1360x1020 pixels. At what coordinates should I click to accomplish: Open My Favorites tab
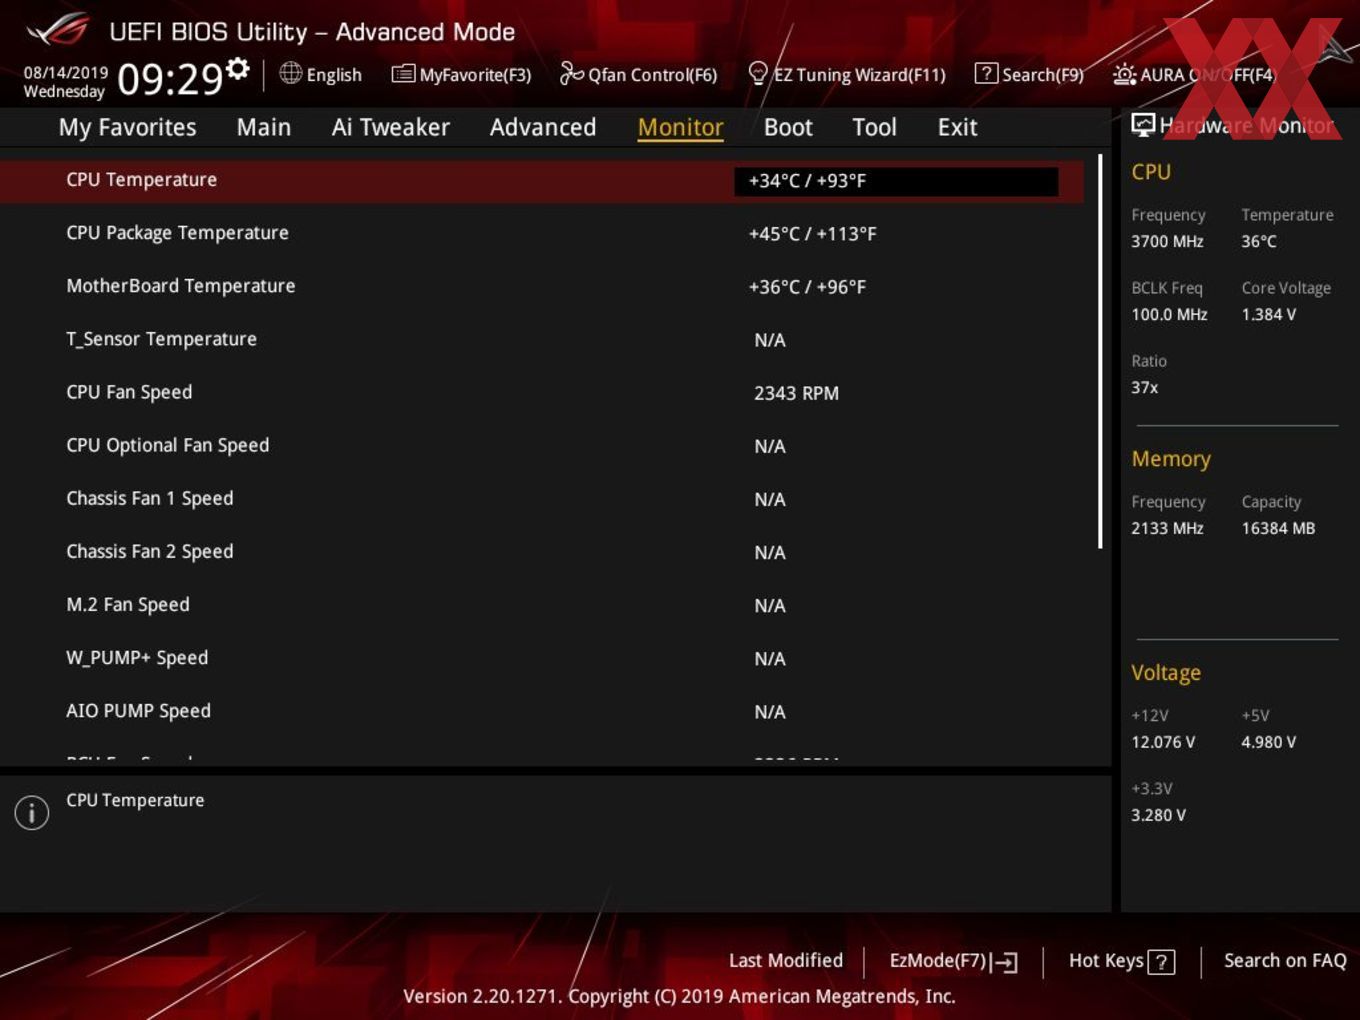click(127, 128)
